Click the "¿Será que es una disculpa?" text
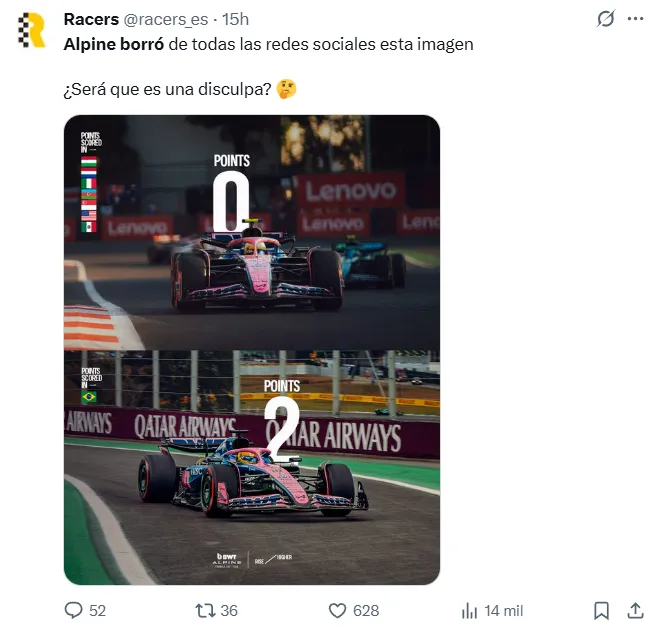This screenshot has height=627, width=653. tap(167, 89)
